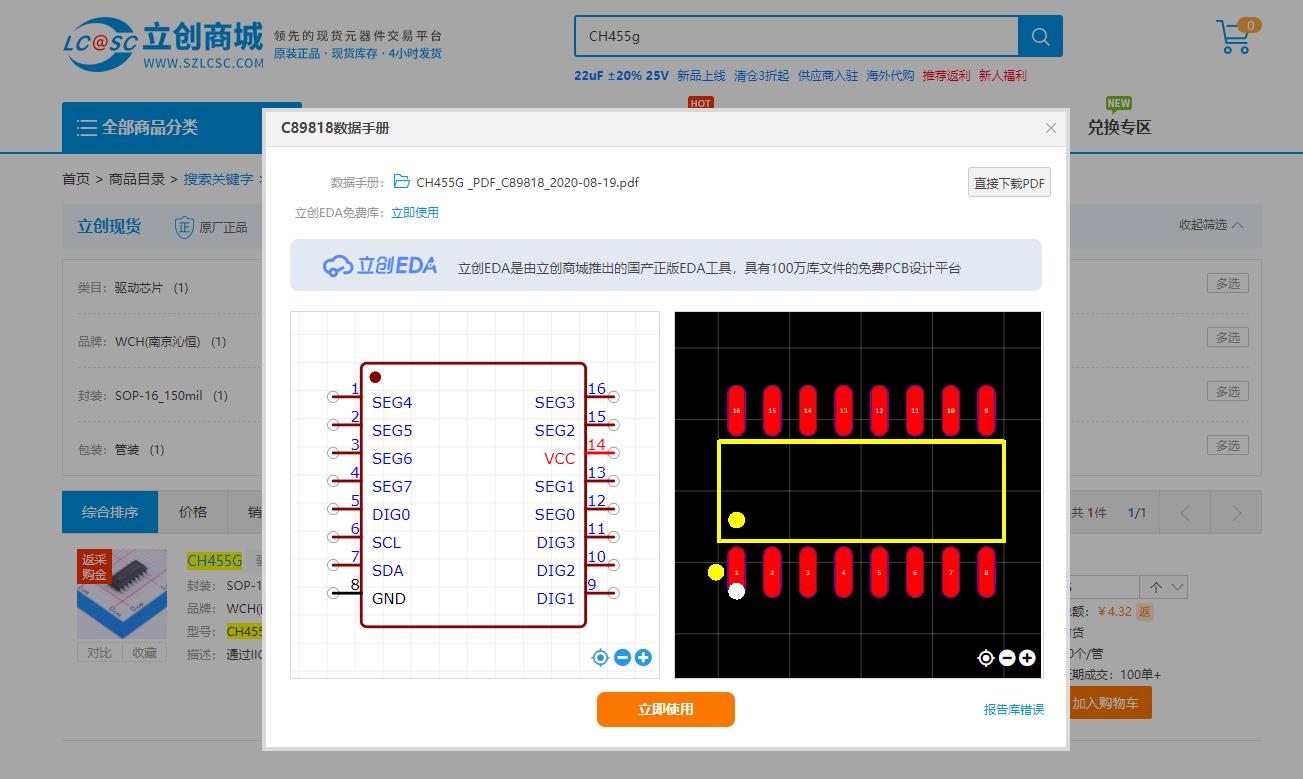Click 多选 for 品牌 row
The image size is (1303, 779).
1228,338
